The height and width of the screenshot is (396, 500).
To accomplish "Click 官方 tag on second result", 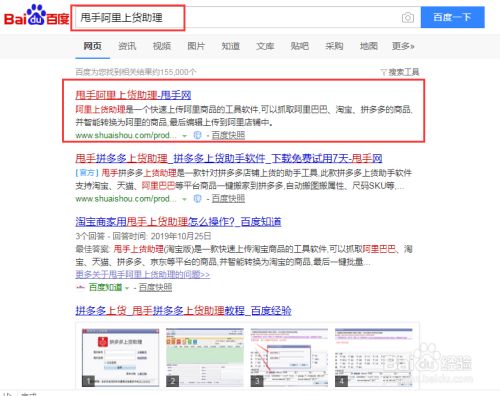I will pos(87,173).
